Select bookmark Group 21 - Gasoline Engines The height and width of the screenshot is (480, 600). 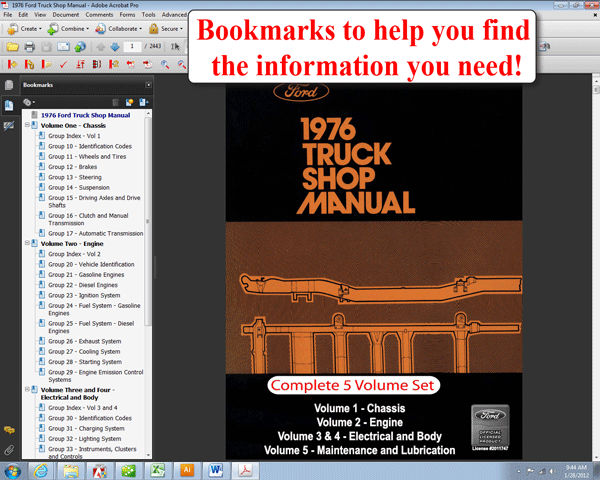pyautogui.click(x=86, y=275)
